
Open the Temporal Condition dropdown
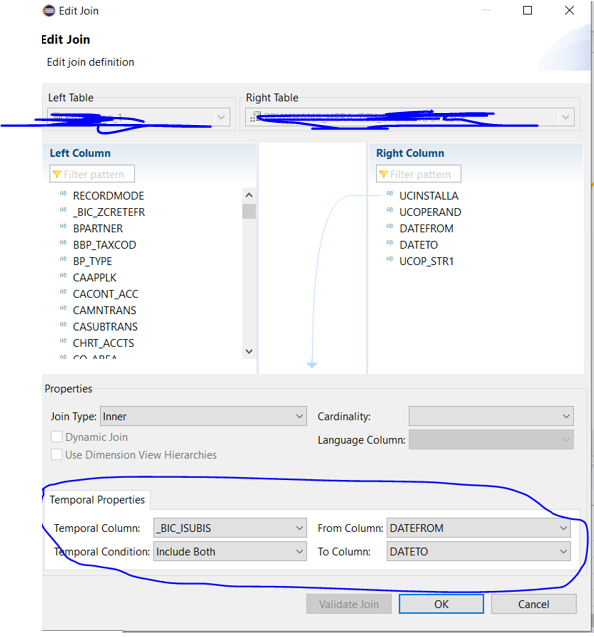click(230, 551)
